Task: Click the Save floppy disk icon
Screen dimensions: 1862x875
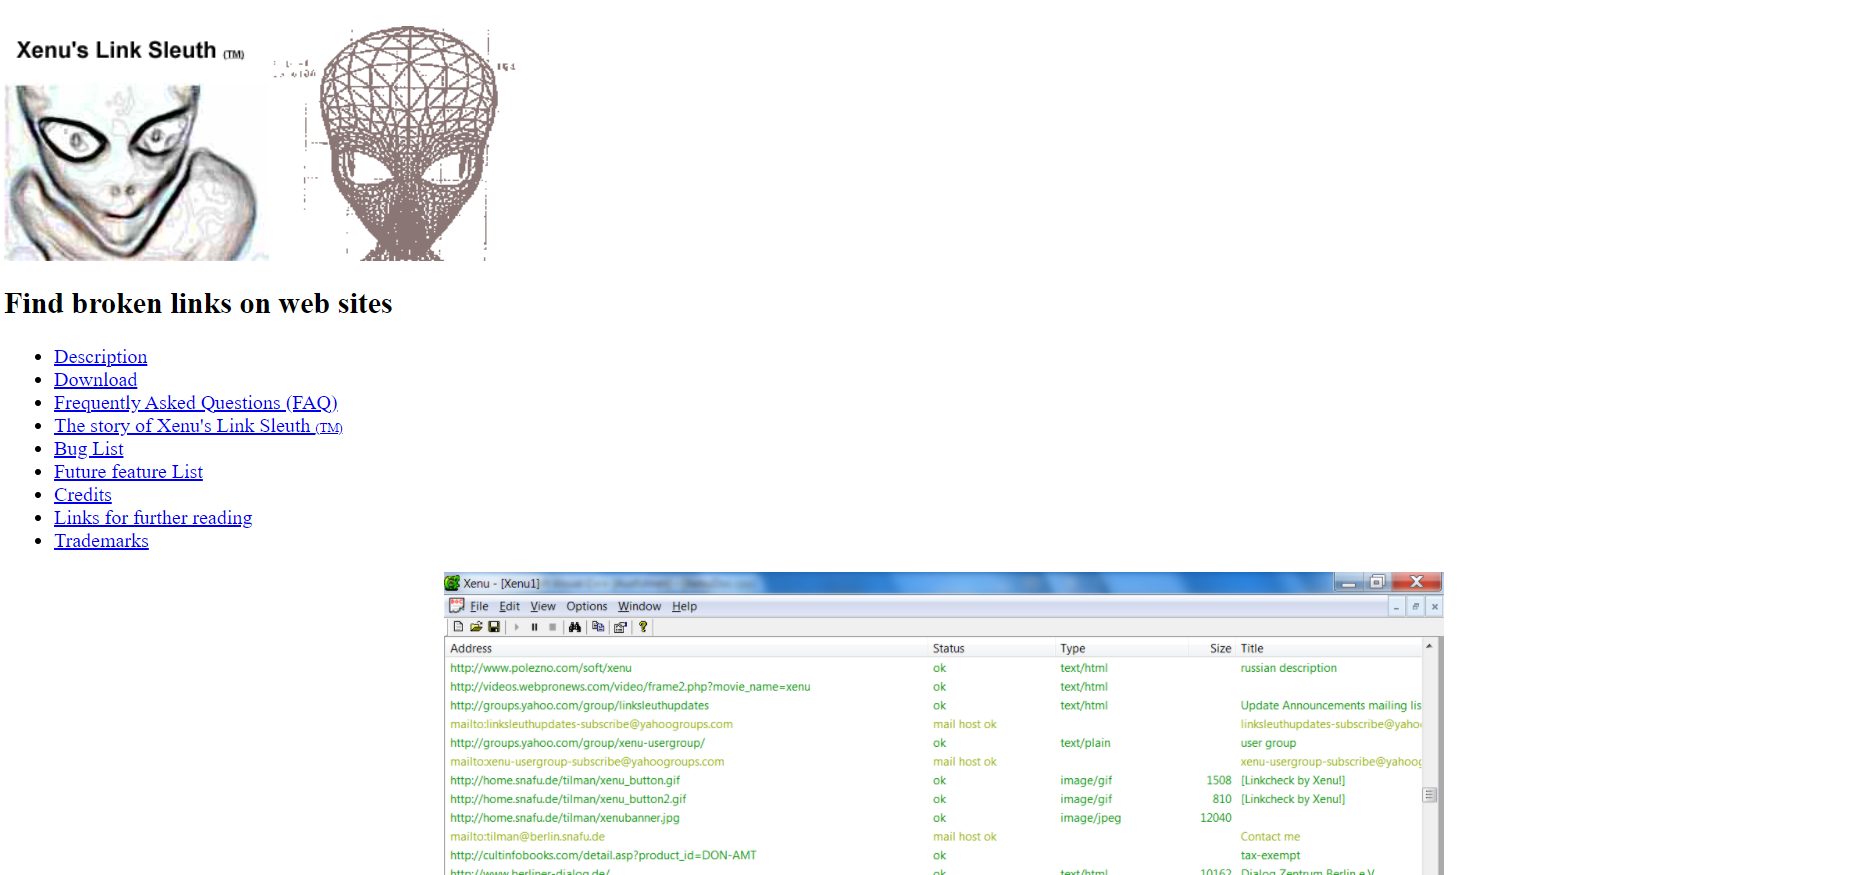Action: [x=494, y=627]
